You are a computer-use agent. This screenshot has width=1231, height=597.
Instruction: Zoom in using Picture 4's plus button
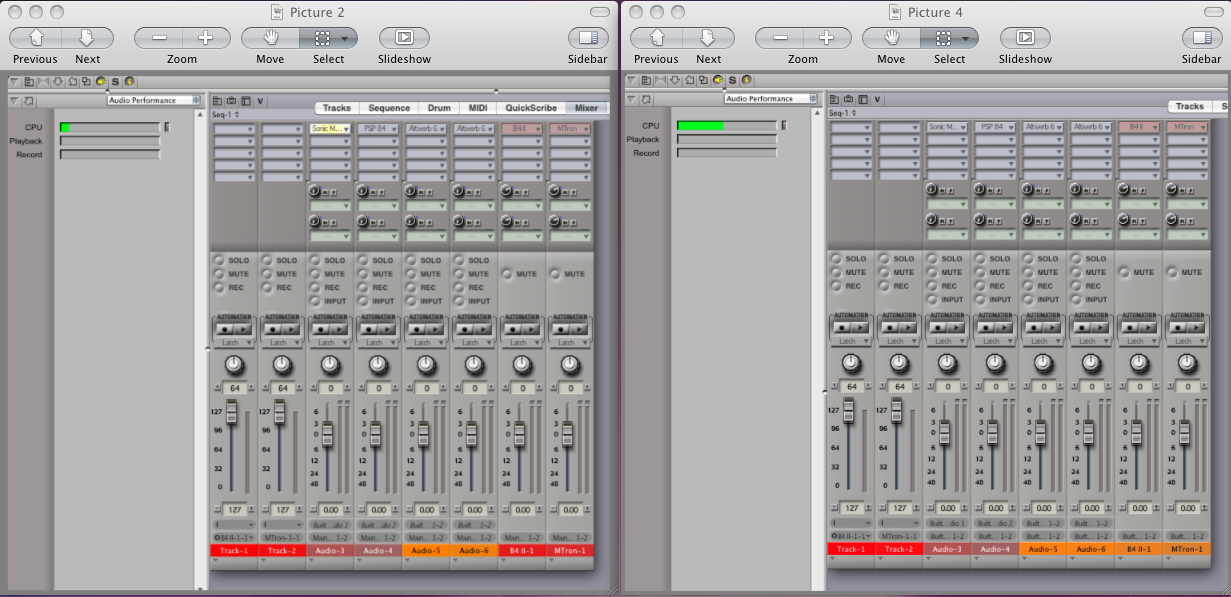click(x=828, y=38)
